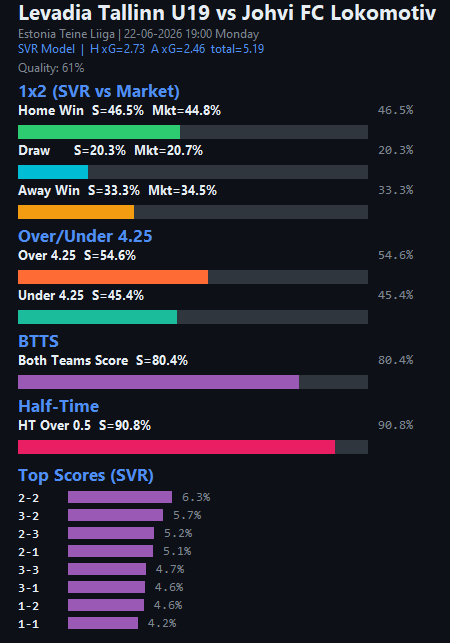
Task: Open the Top Scores (SVR) heading
Action: point(86,475)
